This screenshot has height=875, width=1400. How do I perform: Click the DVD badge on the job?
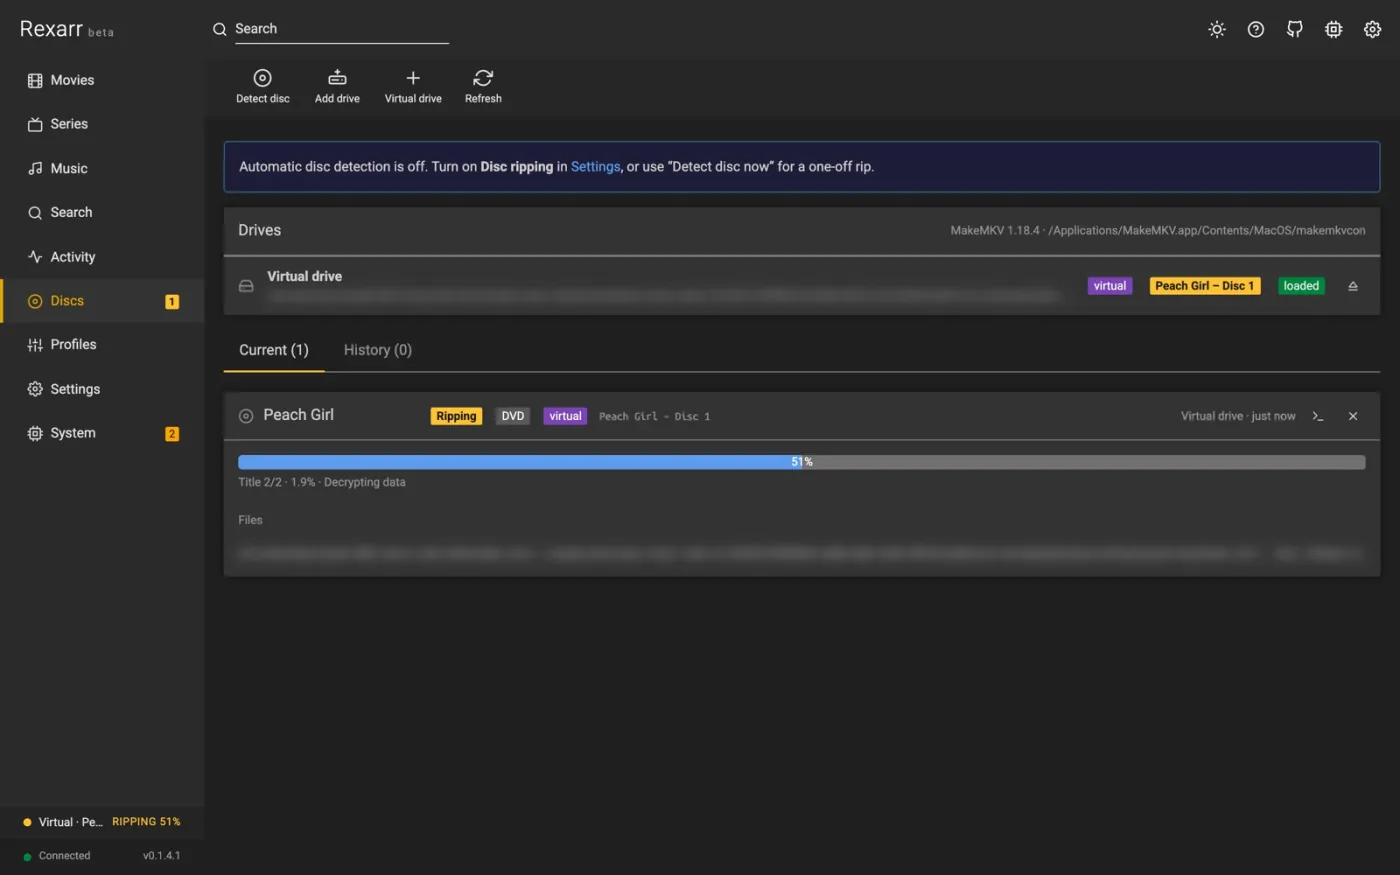click(513, 416)
